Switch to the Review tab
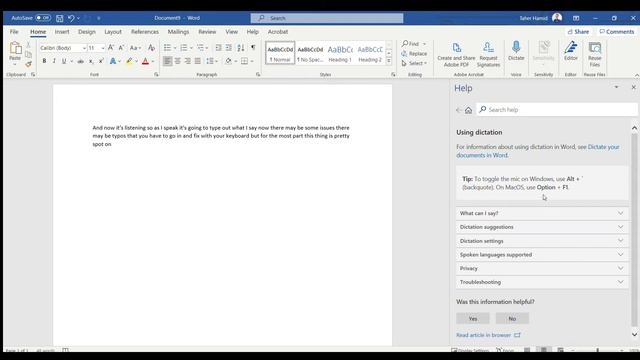This screenshot has height=360, width=640. (207, 32)
